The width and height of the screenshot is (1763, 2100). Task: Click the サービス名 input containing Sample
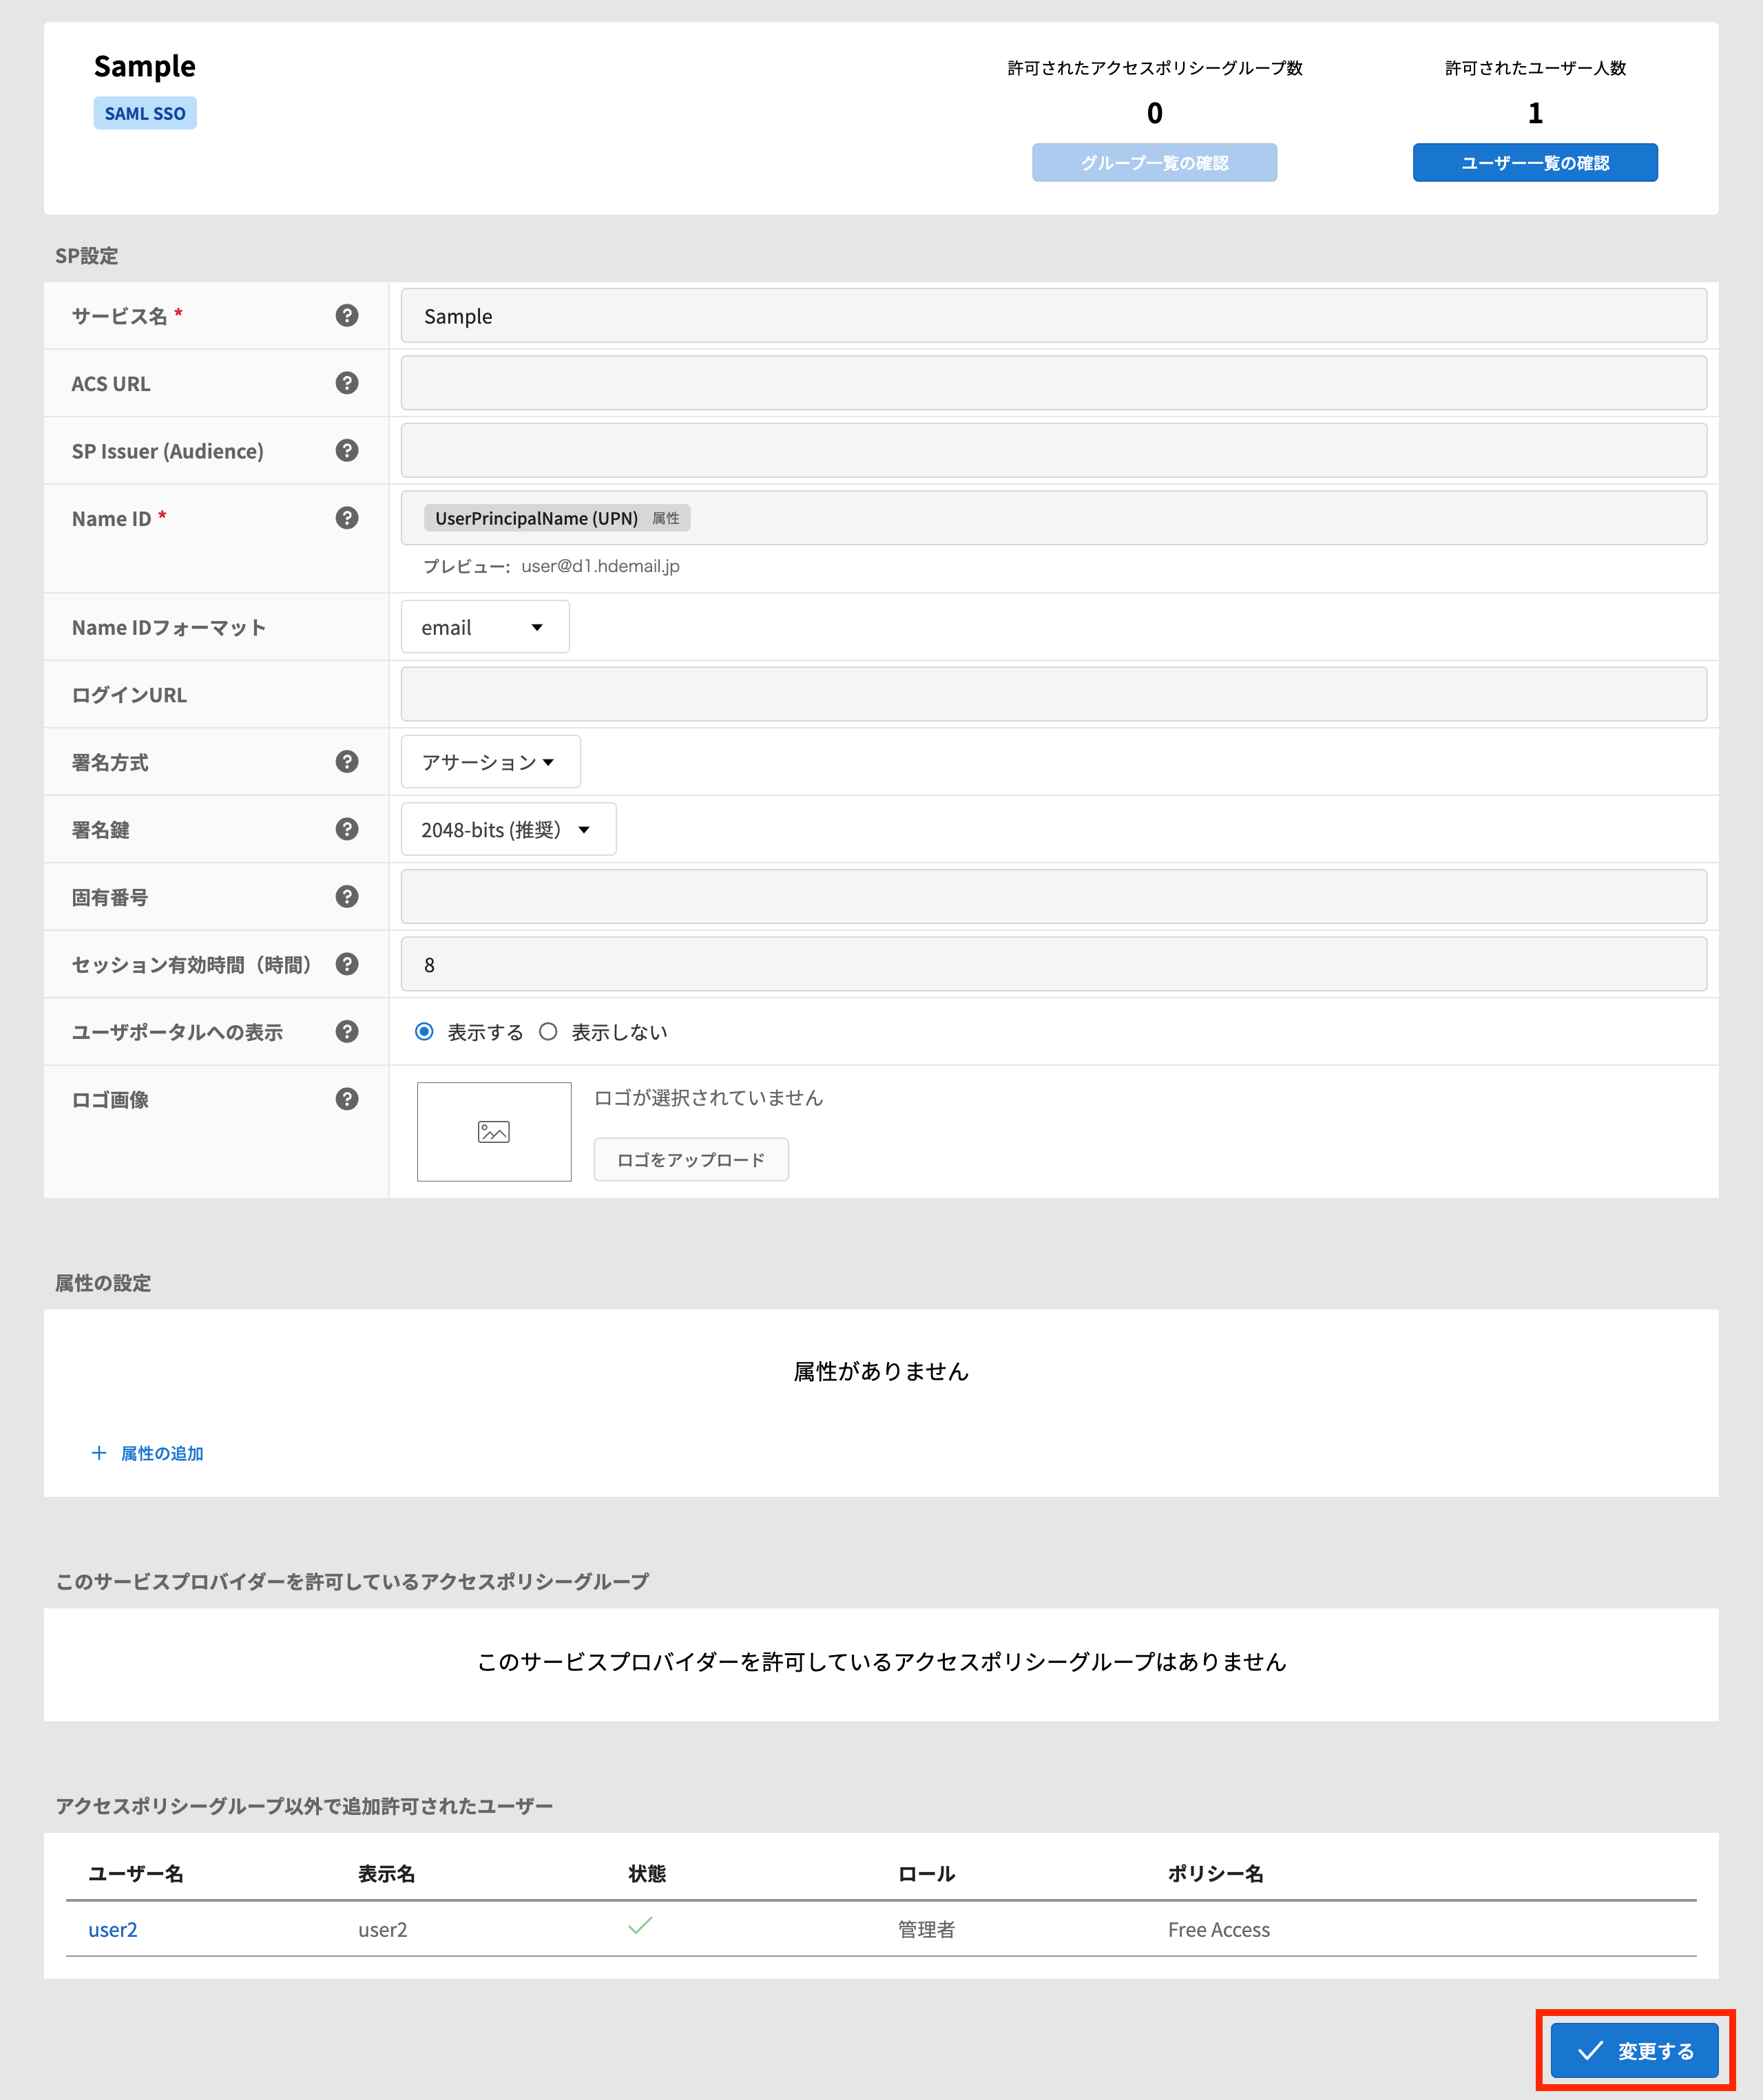coord(1054,316)
